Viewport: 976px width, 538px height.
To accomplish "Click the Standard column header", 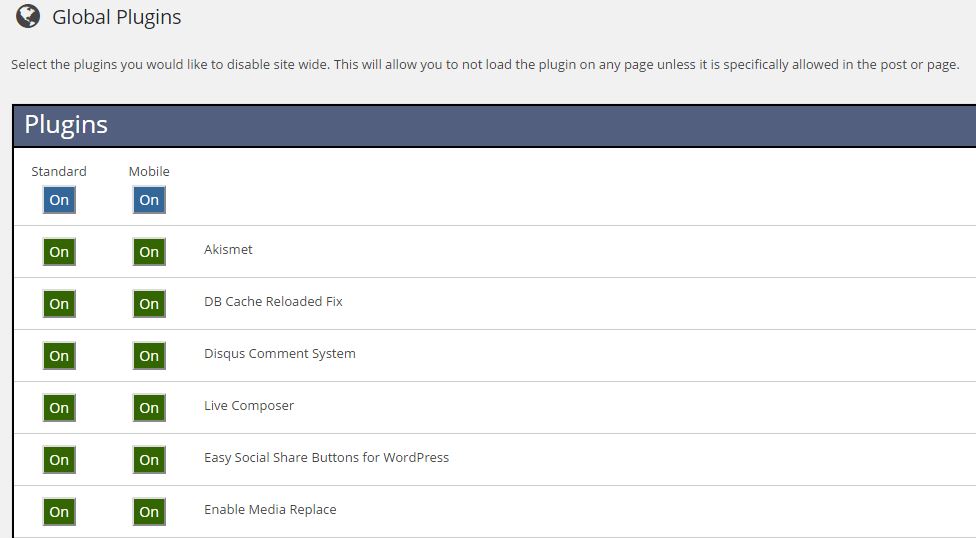I will point(59,171).
